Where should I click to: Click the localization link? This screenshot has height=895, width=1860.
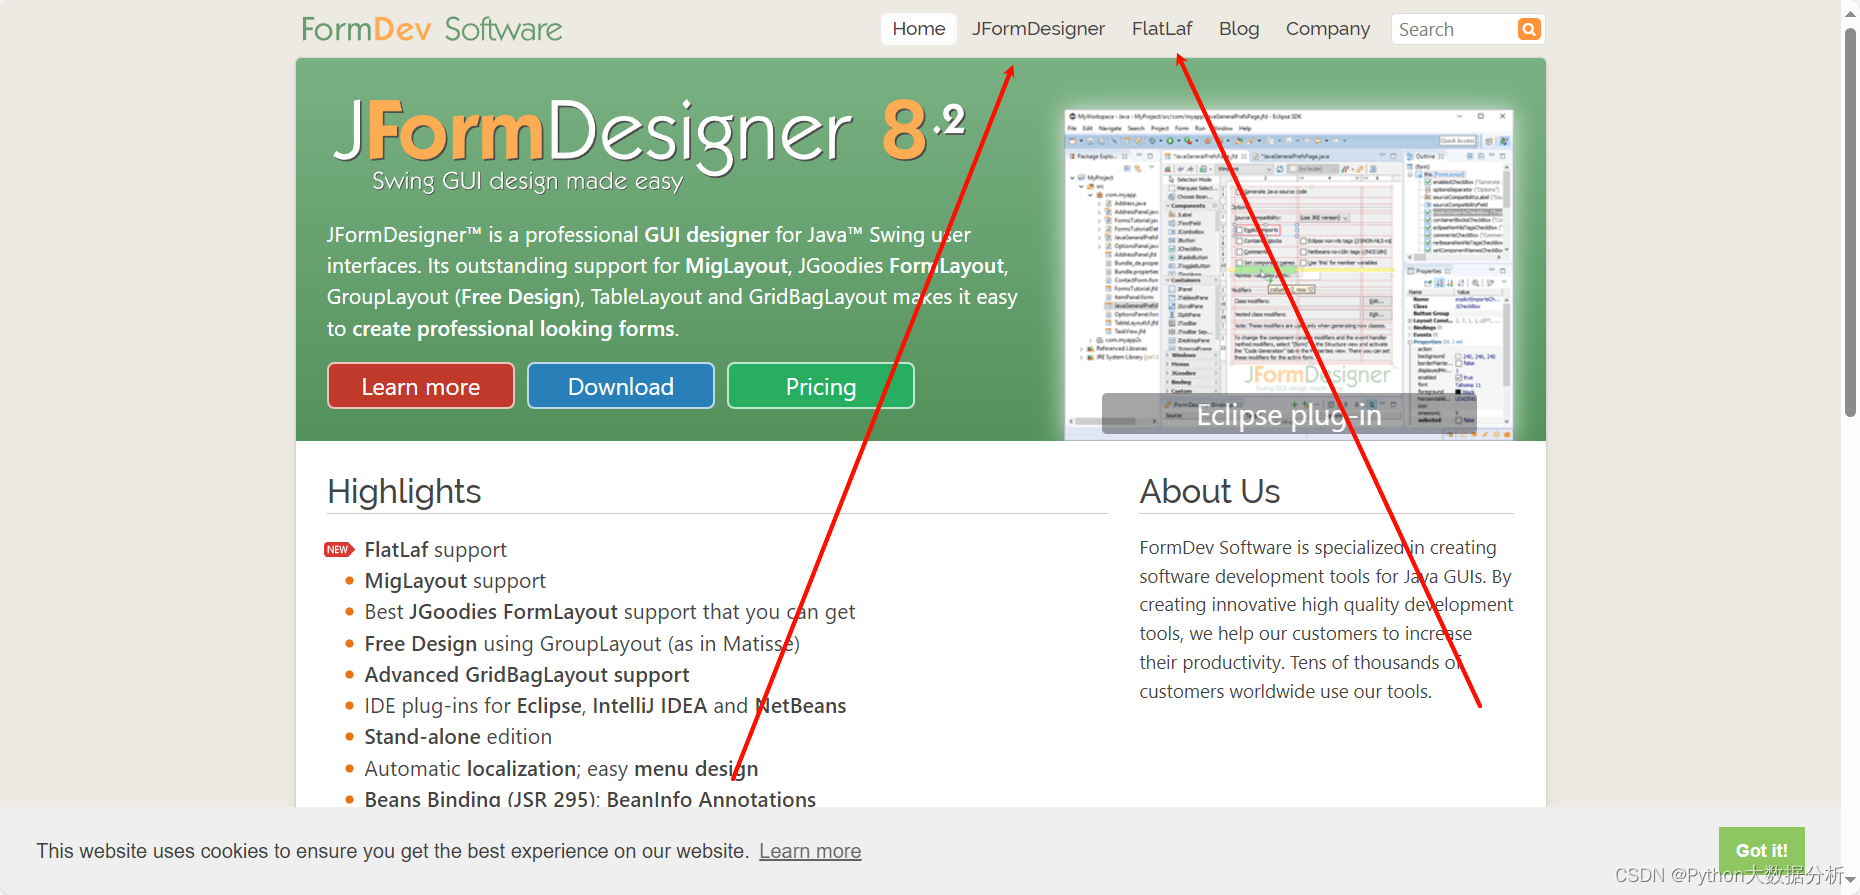coord(522,769)
